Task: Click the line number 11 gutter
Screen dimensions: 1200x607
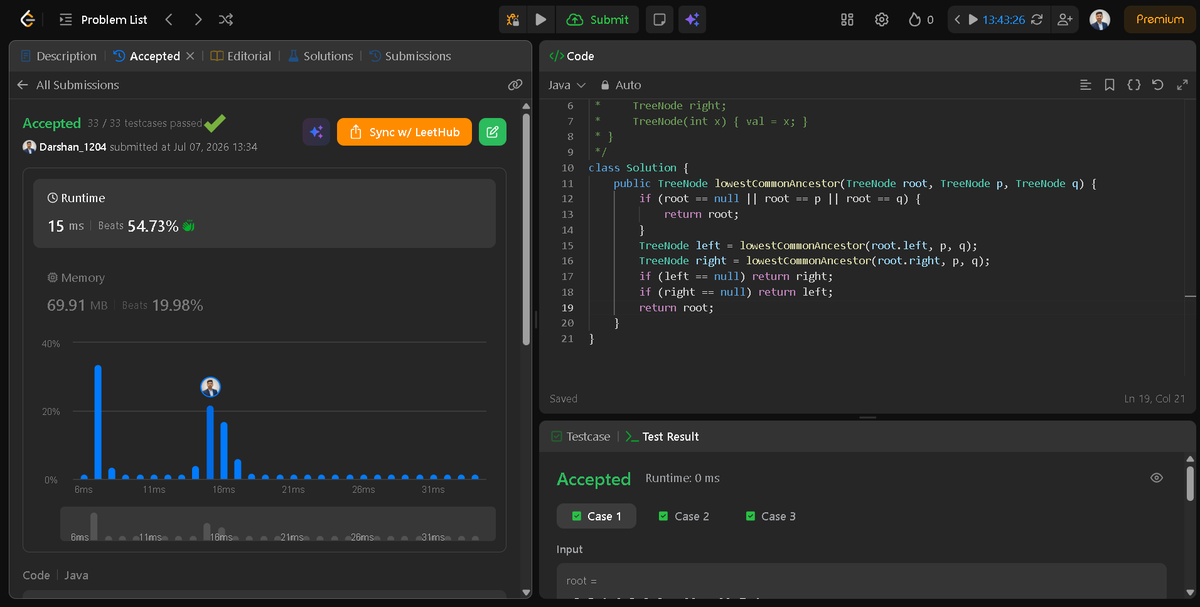Action: click(567, 183)
